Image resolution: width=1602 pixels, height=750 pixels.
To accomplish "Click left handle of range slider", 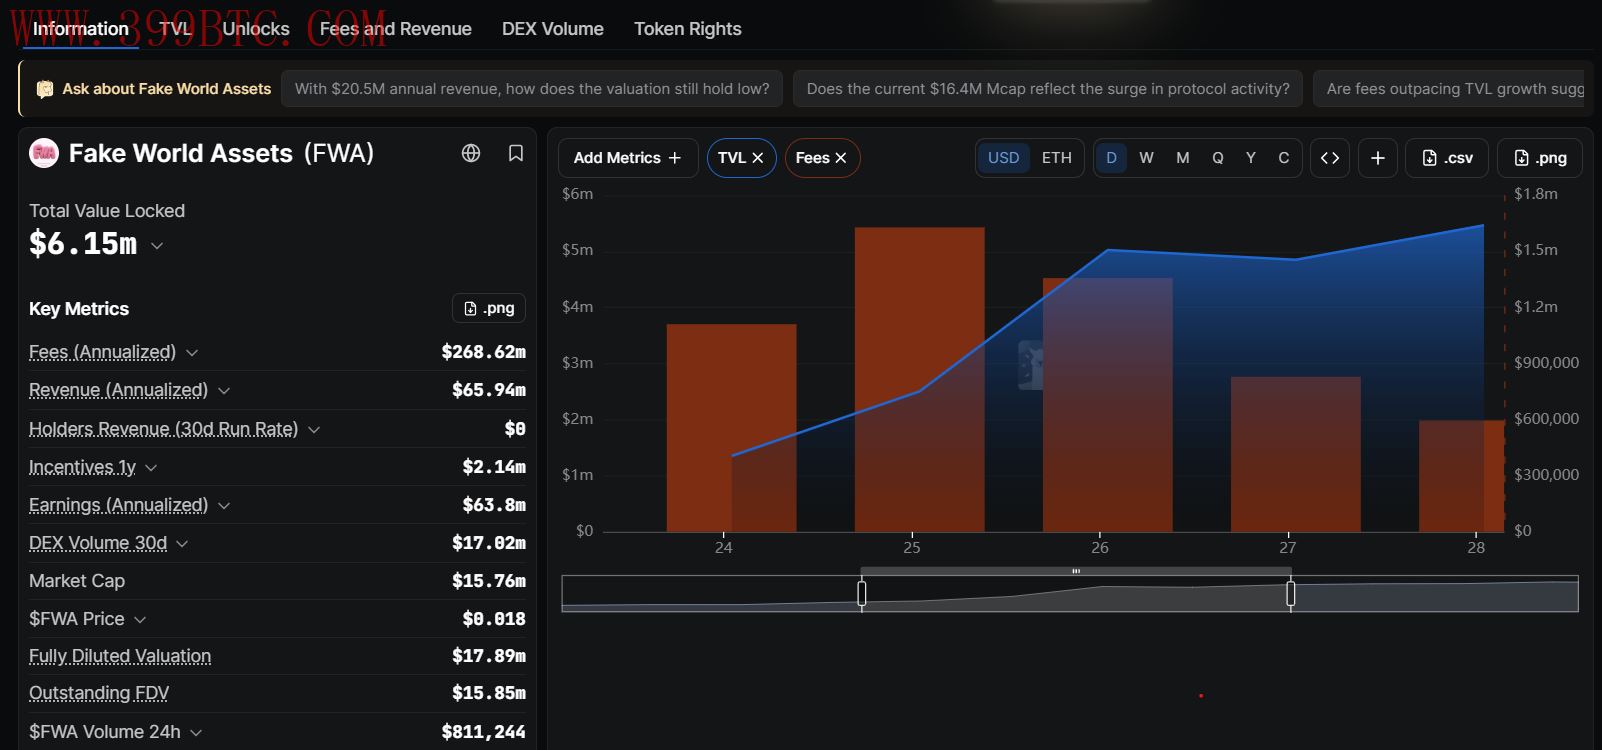I will click(862, 594).
